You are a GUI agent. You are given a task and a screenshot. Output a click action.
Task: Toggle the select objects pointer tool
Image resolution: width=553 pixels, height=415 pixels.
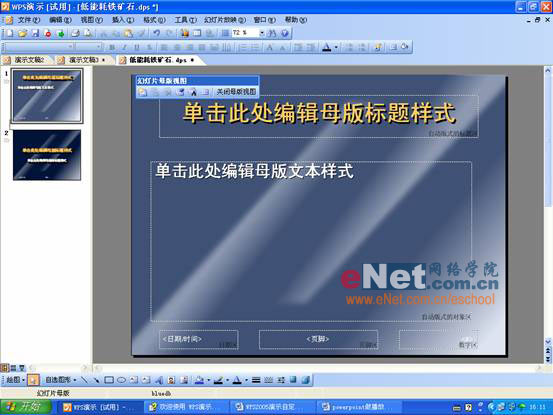click(x=33, y=380)
